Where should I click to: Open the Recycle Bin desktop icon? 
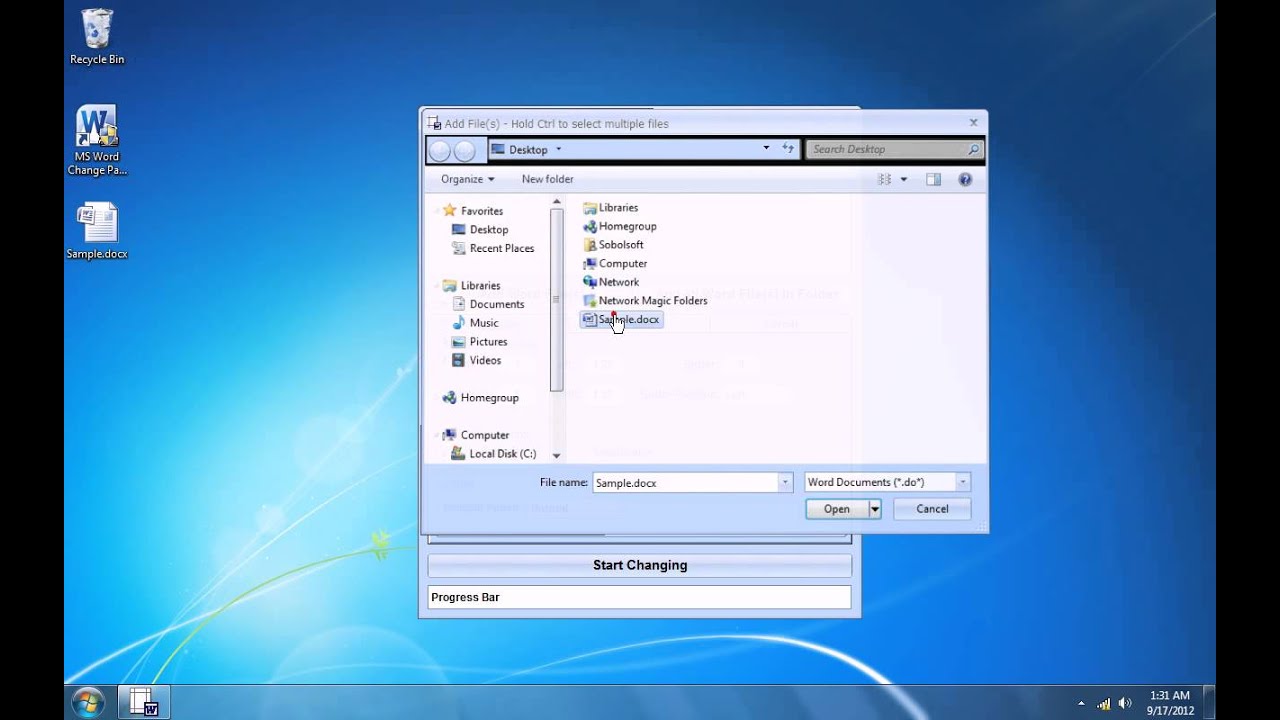tap(97, 37)
